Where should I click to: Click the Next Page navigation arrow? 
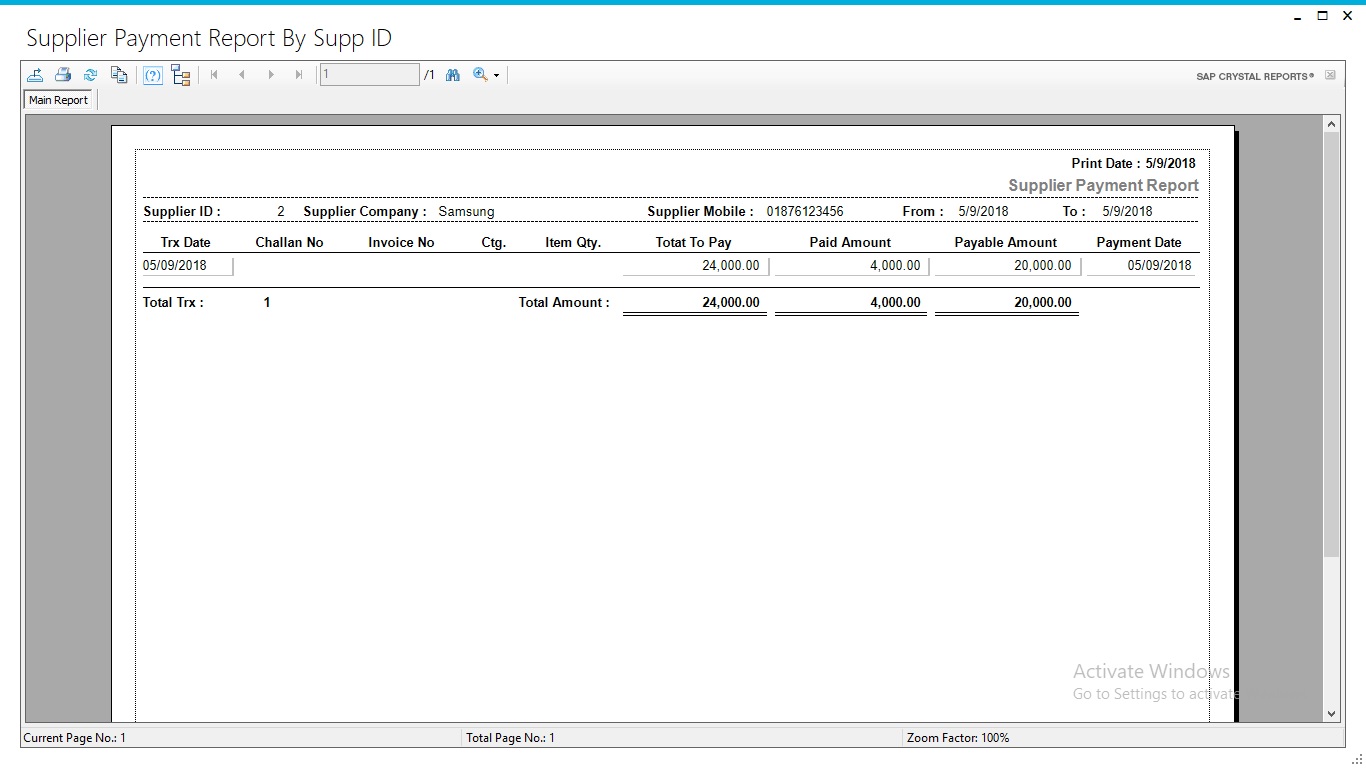point(270,74)
